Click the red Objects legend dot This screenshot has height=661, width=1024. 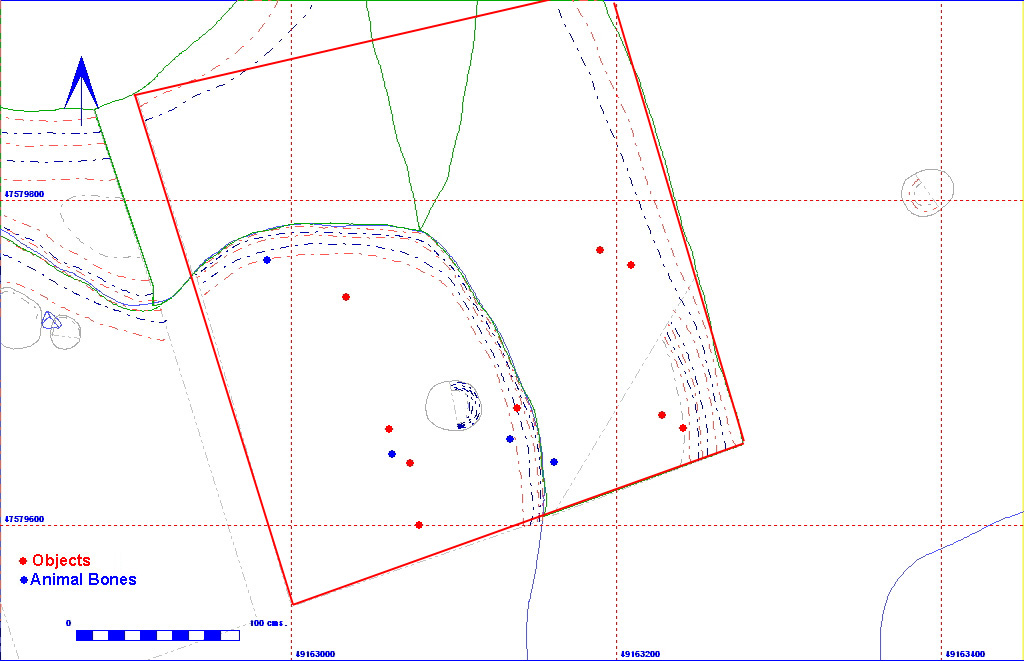point(22,561)
